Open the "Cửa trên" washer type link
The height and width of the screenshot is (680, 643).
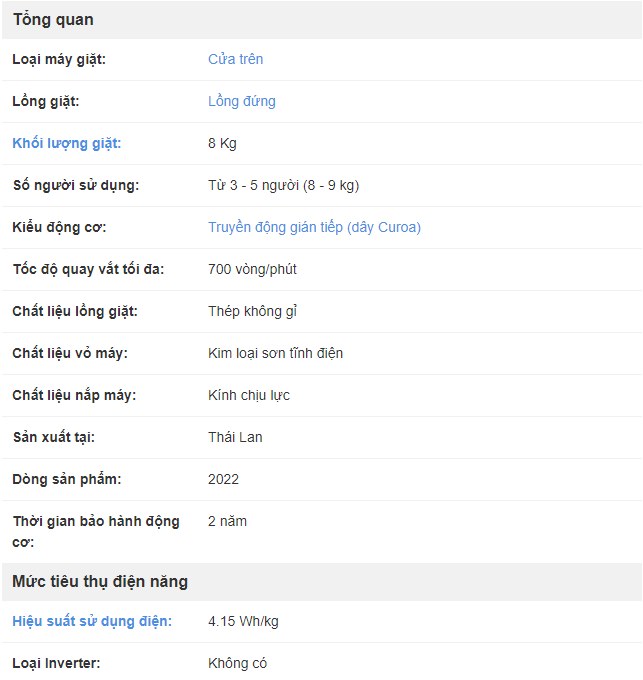coord(235,59)
